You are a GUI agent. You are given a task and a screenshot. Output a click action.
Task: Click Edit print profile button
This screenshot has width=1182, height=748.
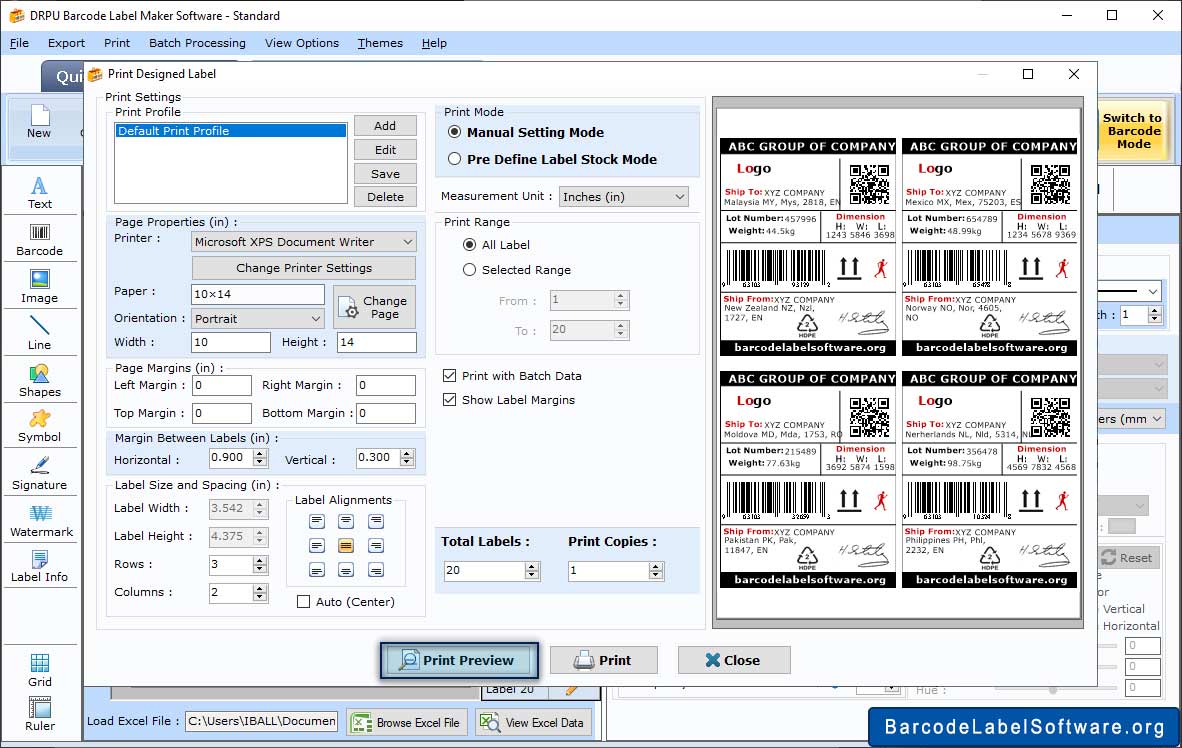(x=385, y=150)
